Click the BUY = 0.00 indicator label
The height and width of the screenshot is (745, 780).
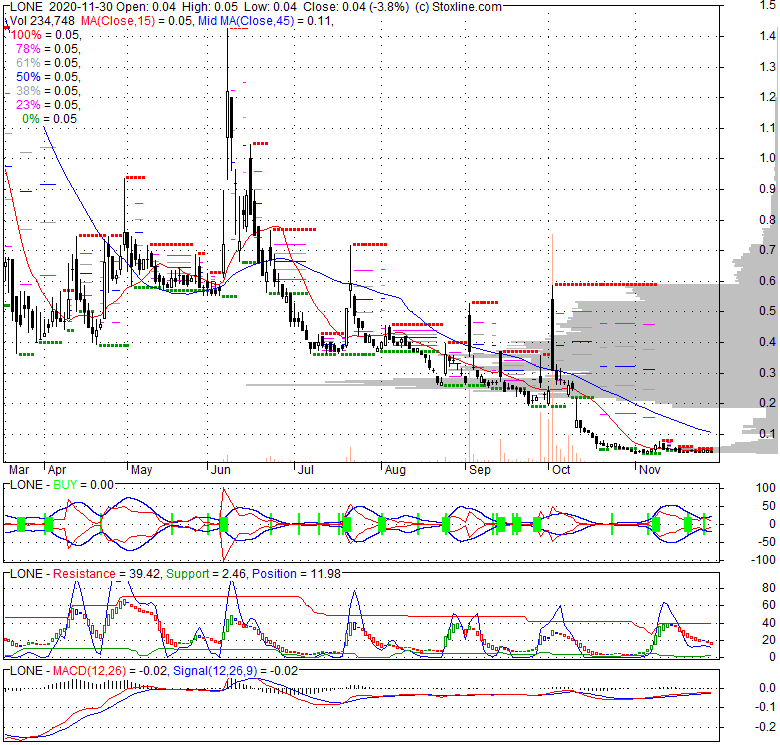pos(84,485)
